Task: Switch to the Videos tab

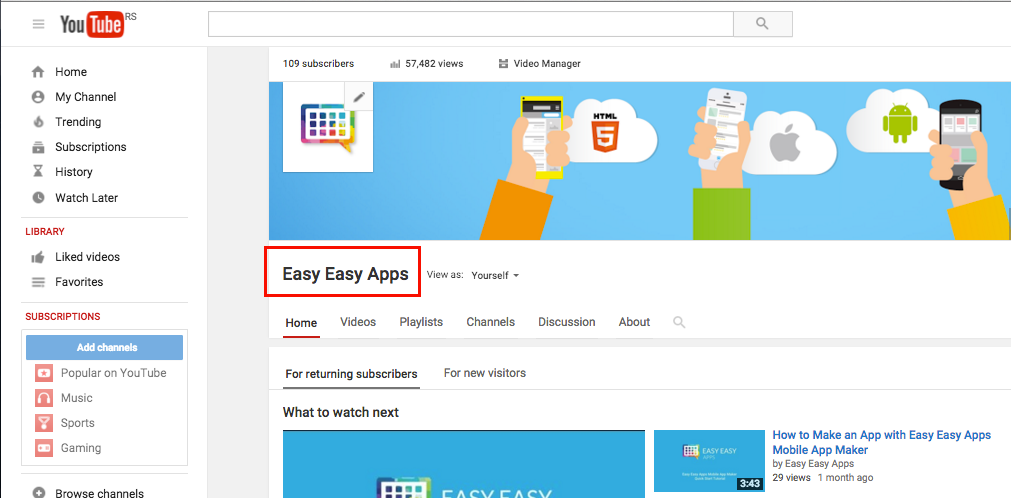Action: point(358,322)
